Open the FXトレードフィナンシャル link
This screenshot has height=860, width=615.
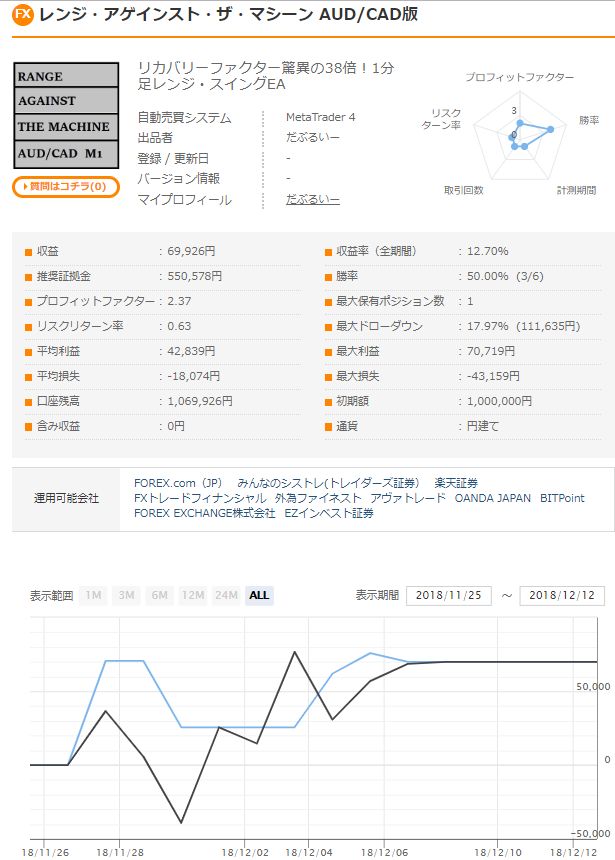(x=200, y=498)
